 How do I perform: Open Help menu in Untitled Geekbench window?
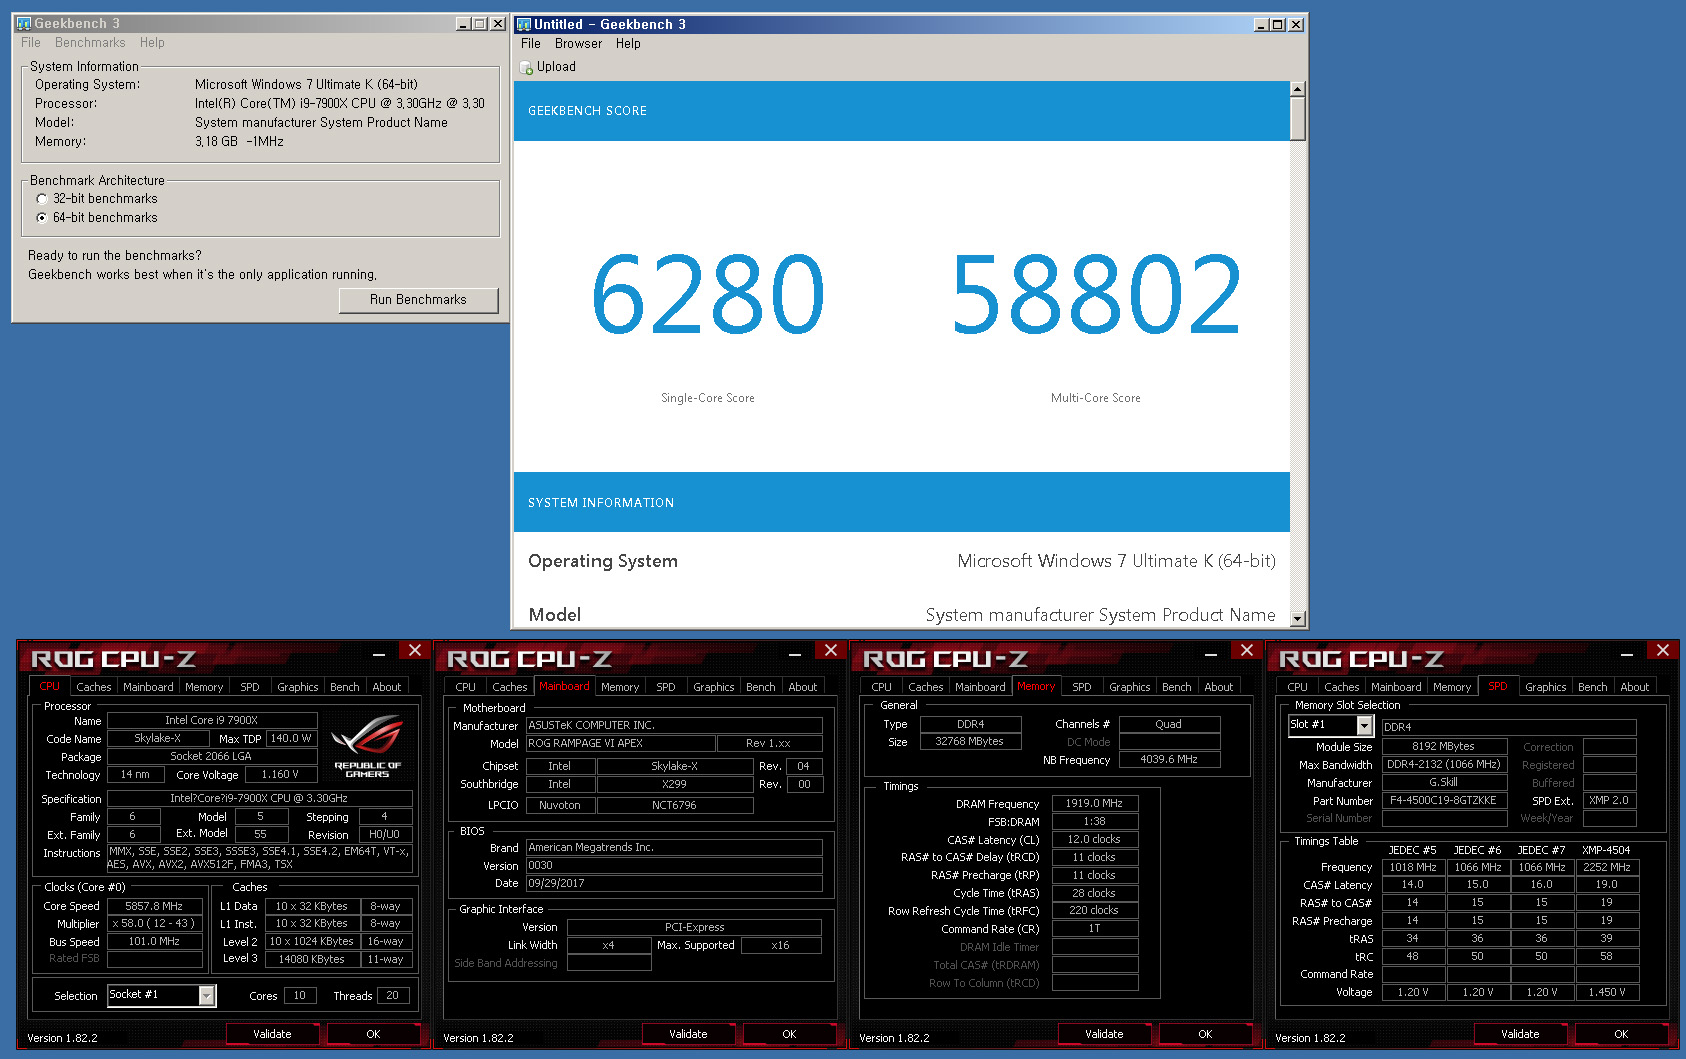(x=628, y=44)
